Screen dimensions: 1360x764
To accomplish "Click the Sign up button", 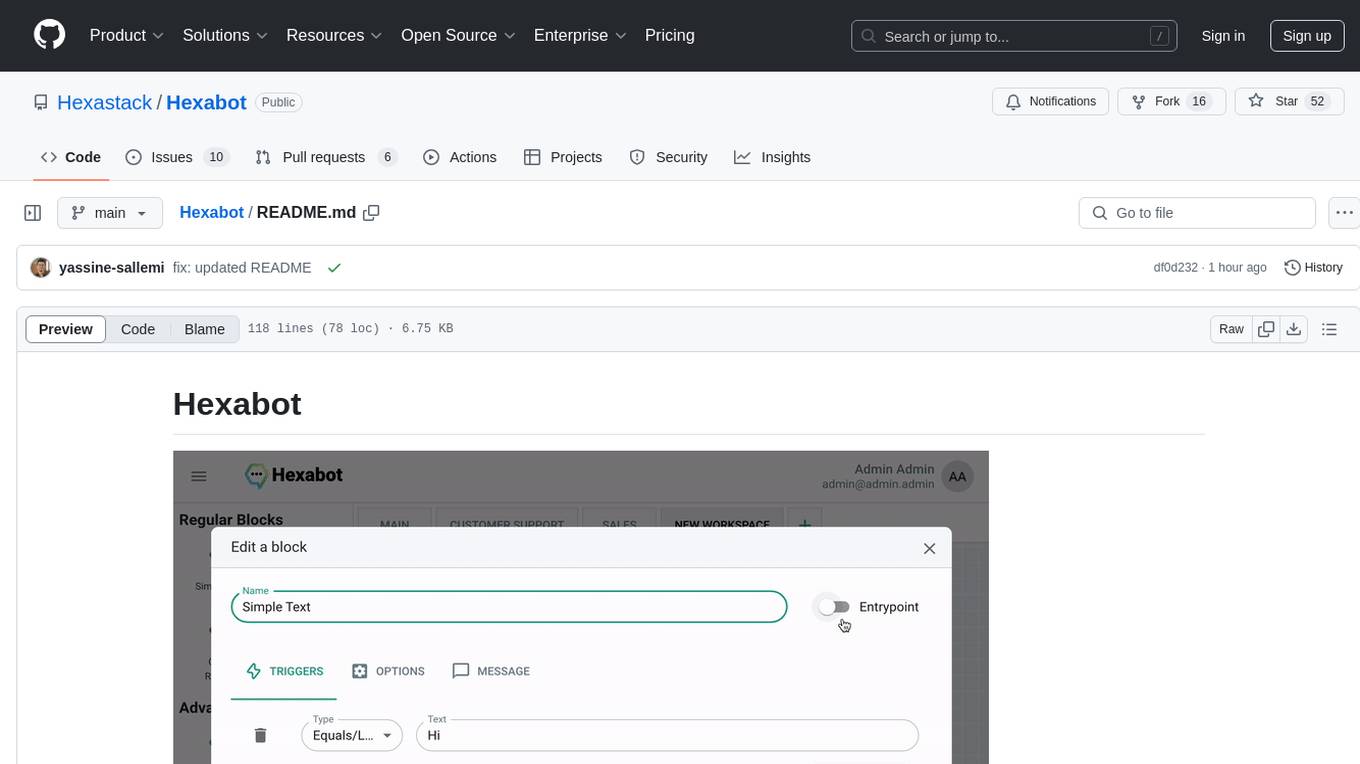I will point(1307,36).
